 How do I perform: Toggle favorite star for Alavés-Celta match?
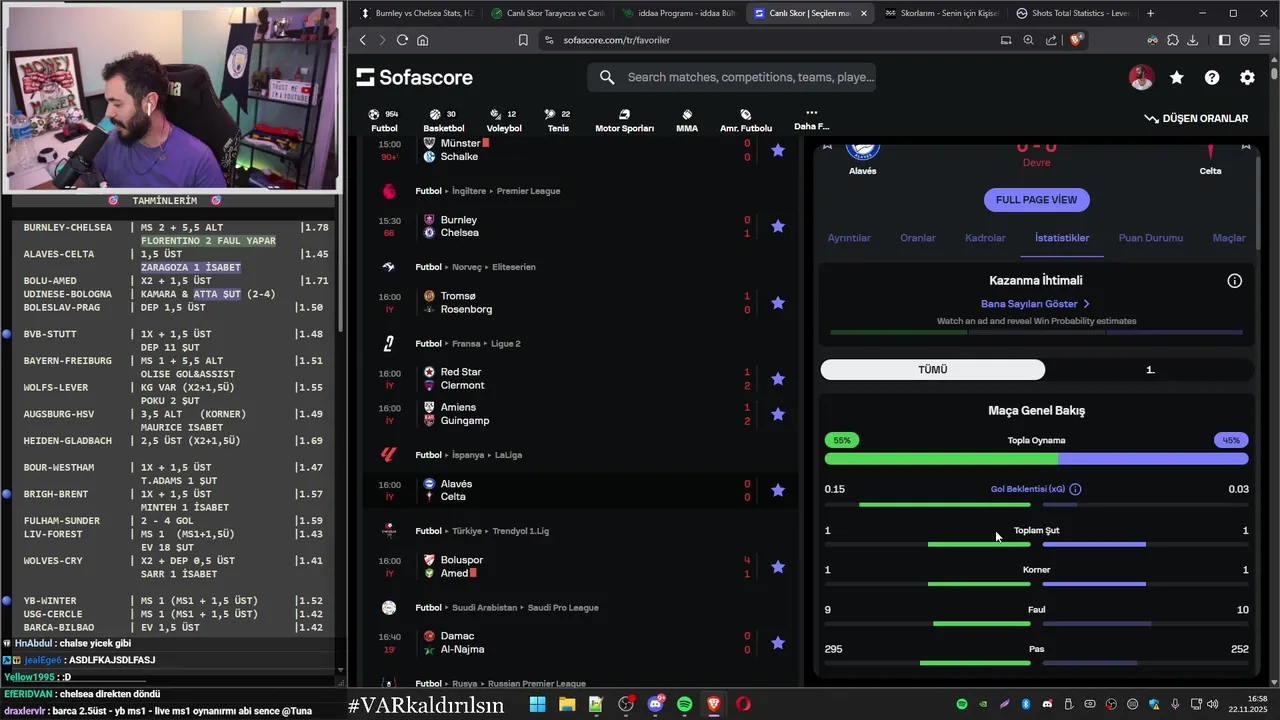tap(778, 490)
